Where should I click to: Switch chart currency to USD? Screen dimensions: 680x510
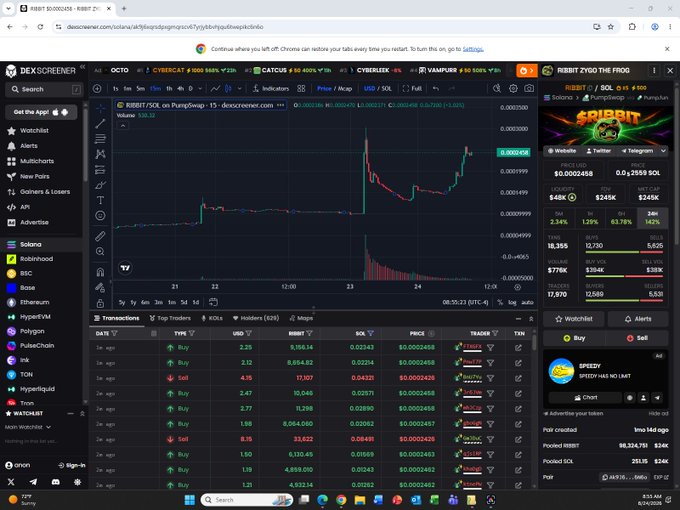369,88
